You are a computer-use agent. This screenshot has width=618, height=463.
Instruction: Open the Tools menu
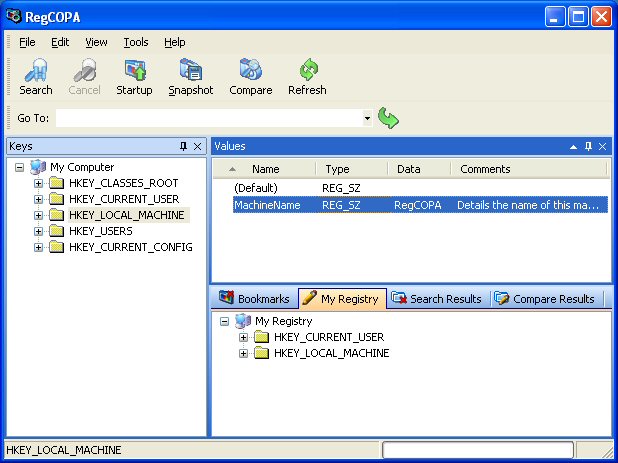point(136,42)
